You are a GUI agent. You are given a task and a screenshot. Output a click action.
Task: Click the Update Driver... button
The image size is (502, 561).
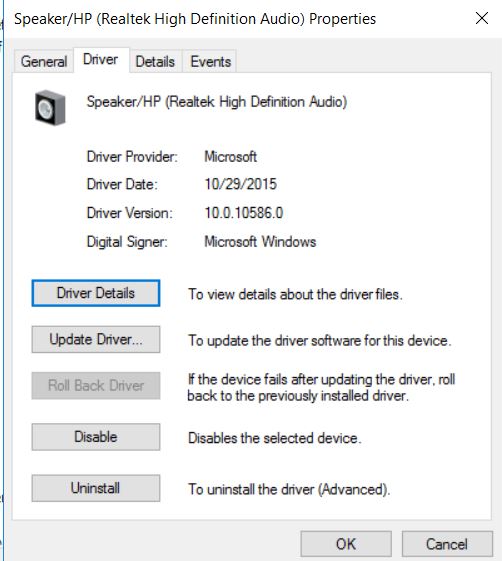pyautogui.click(x=96, y=339)
